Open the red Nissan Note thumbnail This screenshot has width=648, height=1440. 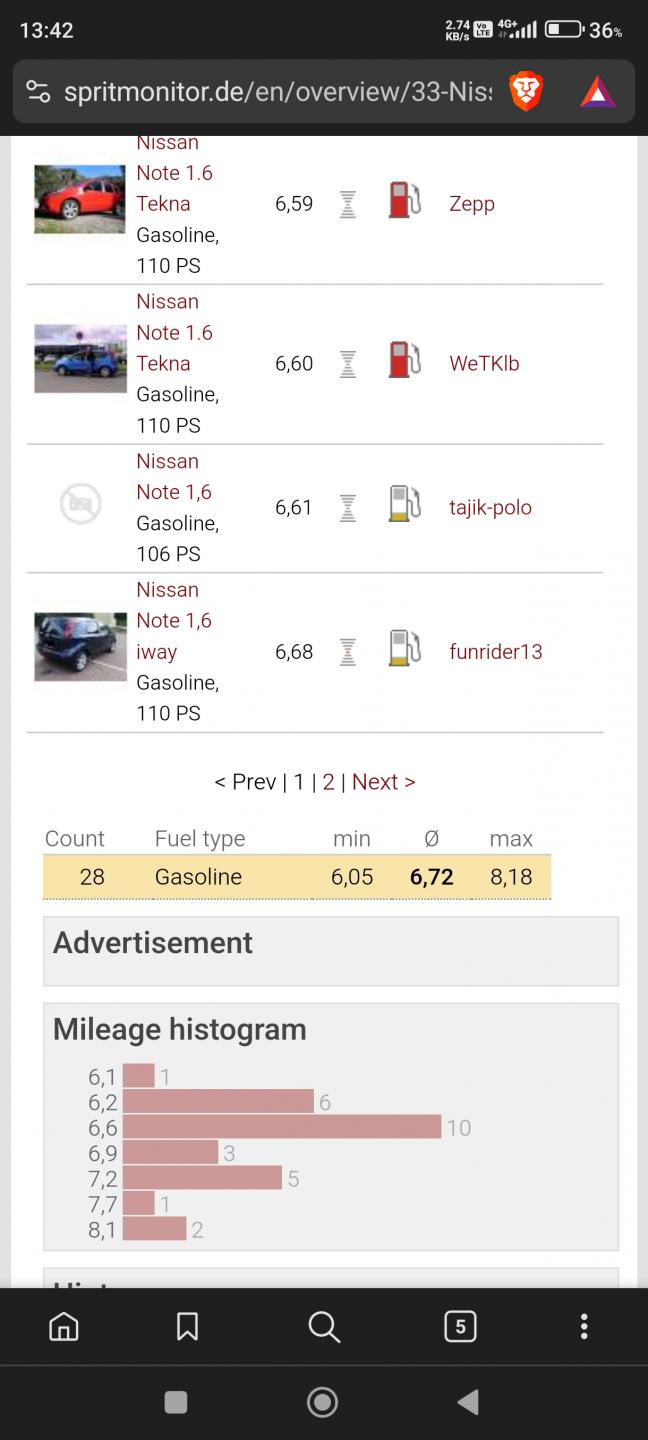[80, 199]
